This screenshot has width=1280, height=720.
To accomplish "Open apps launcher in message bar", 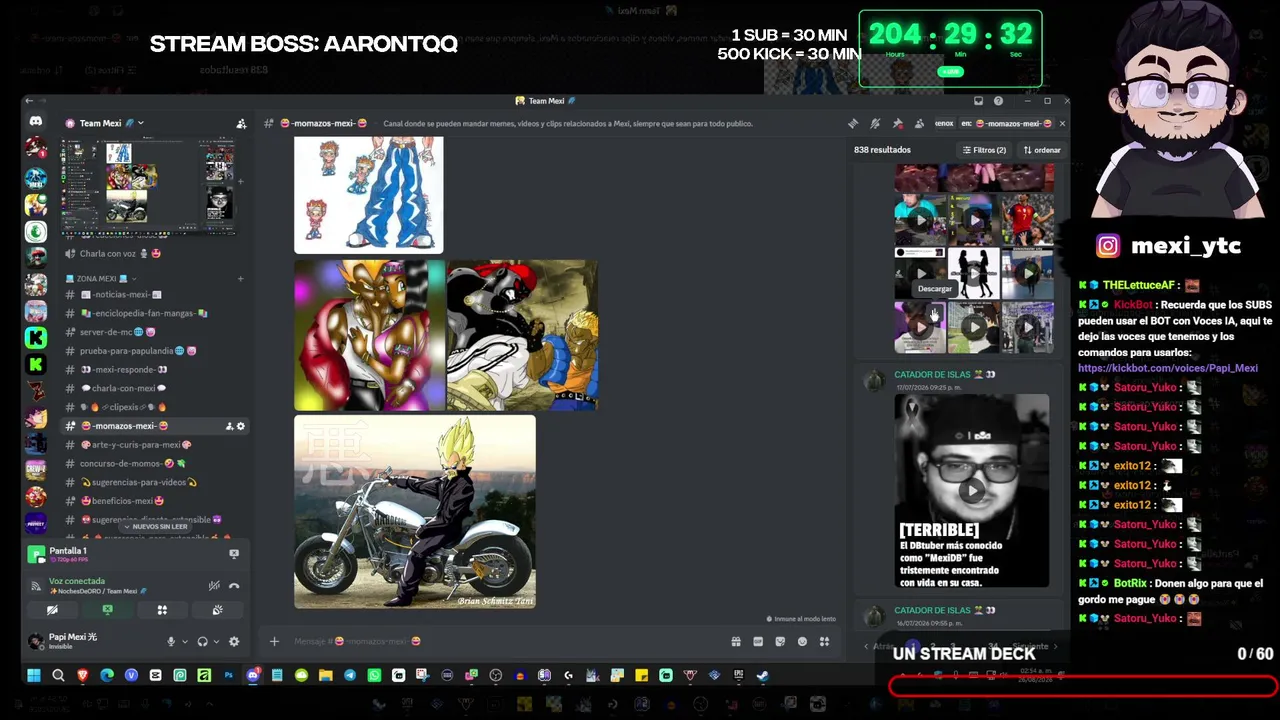I will click(x=824, y=641).
